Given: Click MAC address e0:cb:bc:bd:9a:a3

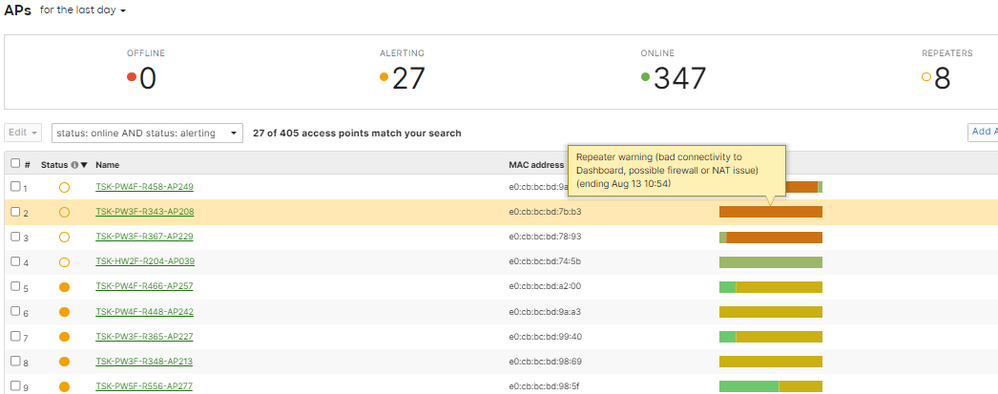Looking at the screenshot, I should click(x=545, y=311).
